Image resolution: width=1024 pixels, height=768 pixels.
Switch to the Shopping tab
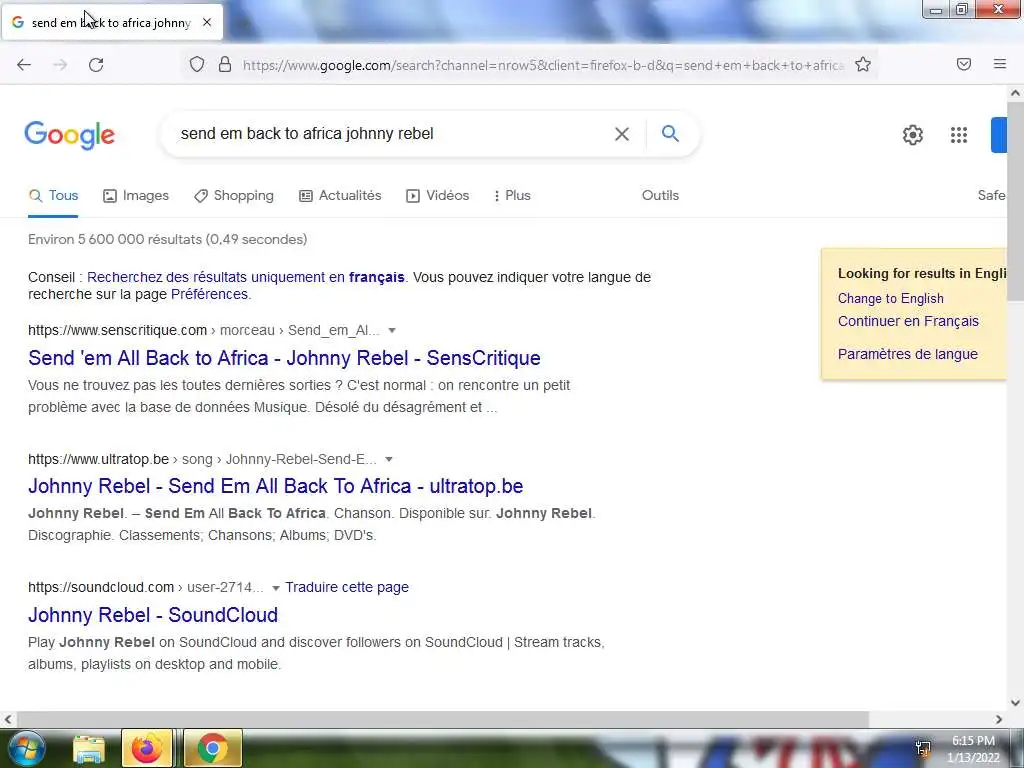pyautogui.click(x=234, y=195)
